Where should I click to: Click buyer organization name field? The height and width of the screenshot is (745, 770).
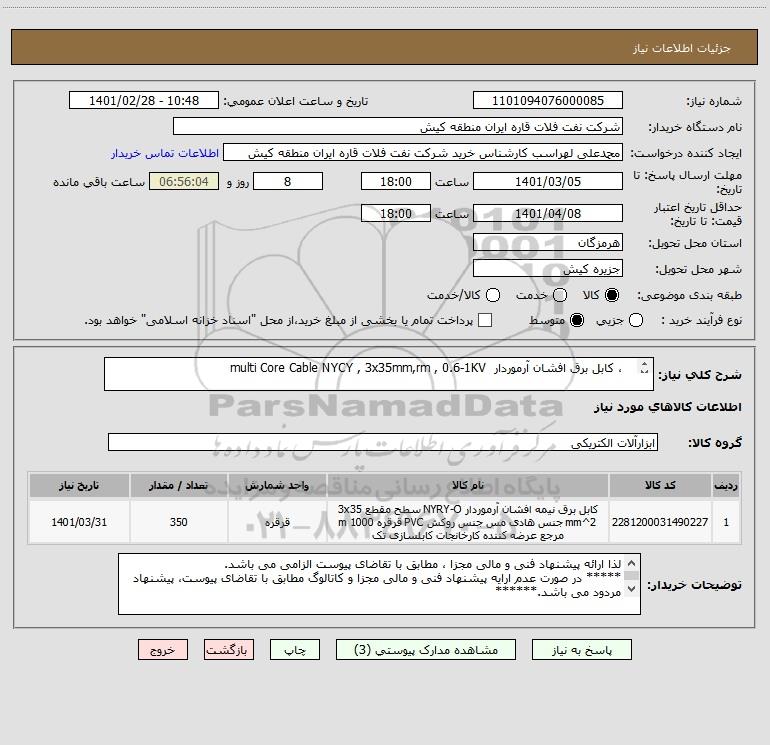[398, 127]
